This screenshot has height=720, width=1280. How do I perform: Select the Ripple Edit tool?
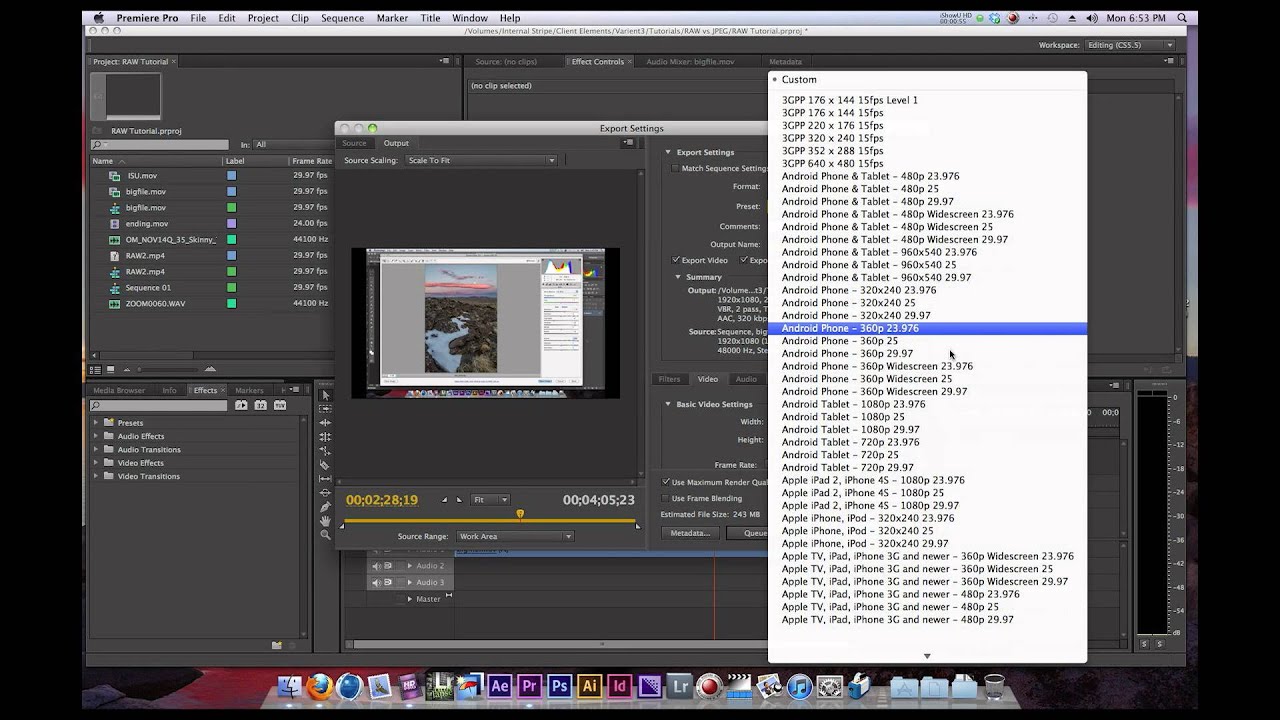325,423
